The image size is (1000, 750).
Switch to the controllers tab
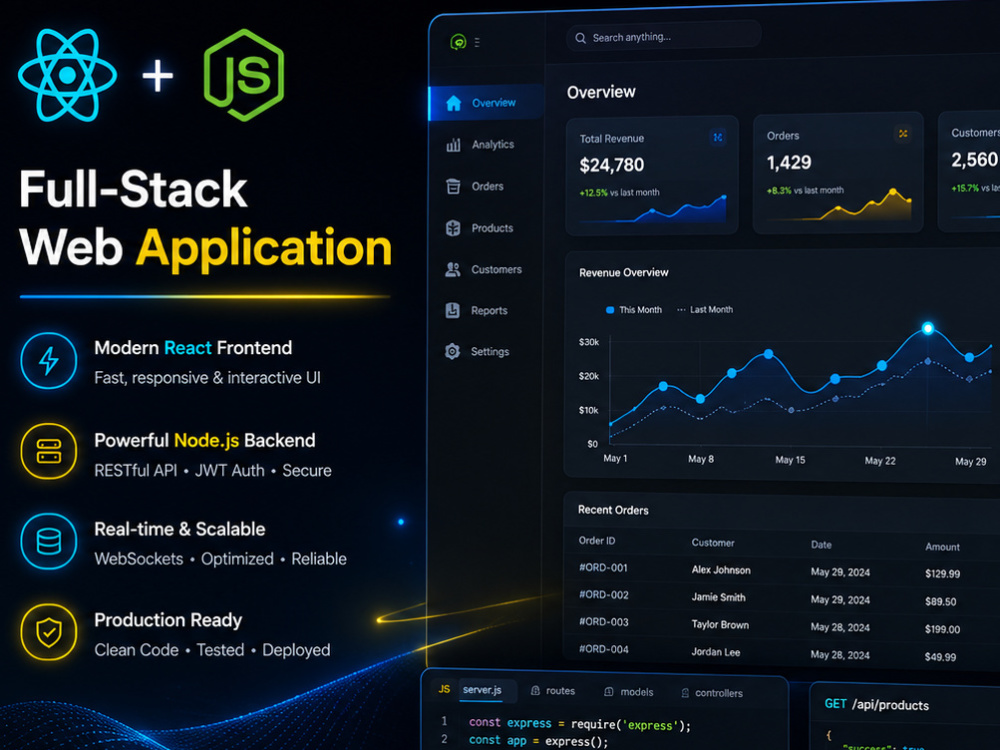712,693
